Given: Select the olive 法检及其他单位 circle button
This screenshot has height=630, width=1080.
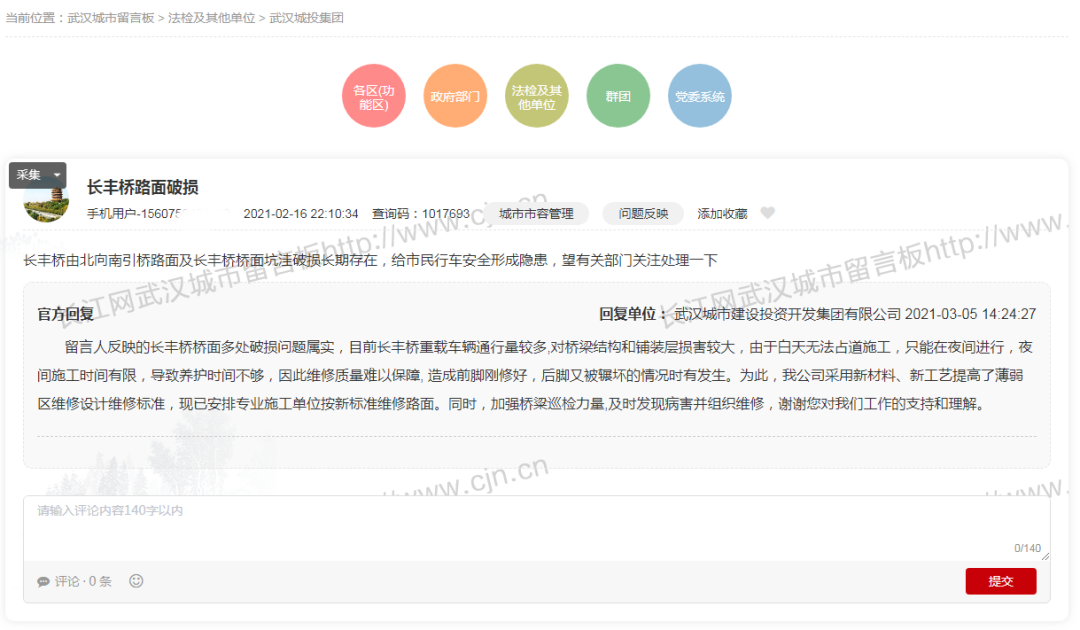Looking at the screenshot, I should pos(537,96).
